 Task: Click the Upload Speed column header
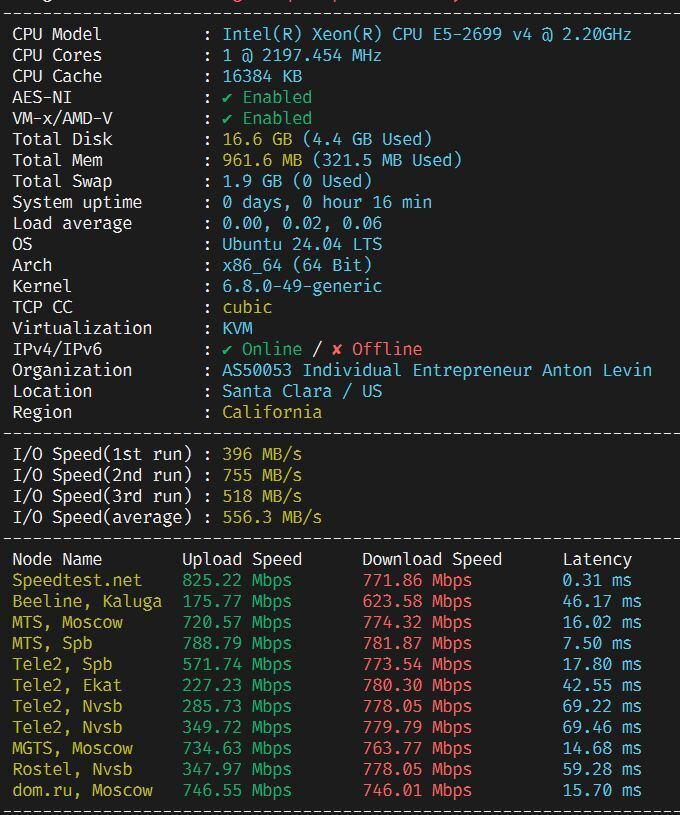pos(242,559)
